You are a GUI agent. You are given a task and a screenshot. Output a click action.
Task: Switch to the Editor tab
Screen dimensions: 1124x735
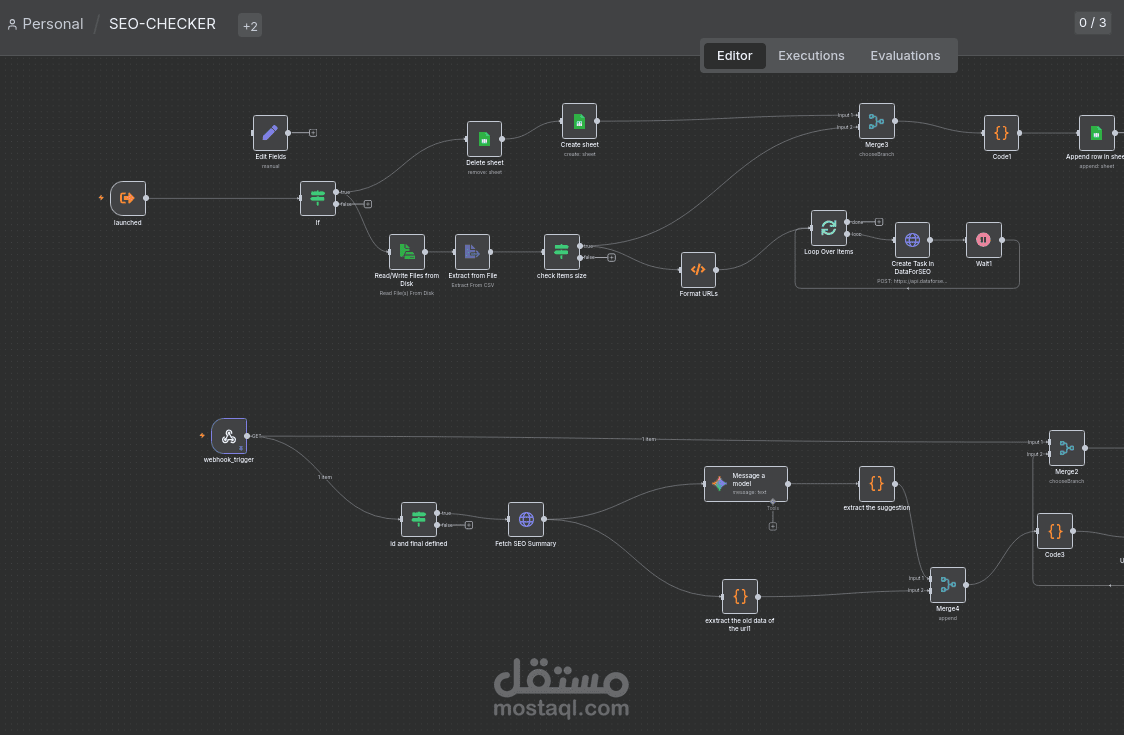tap(734, 56)
